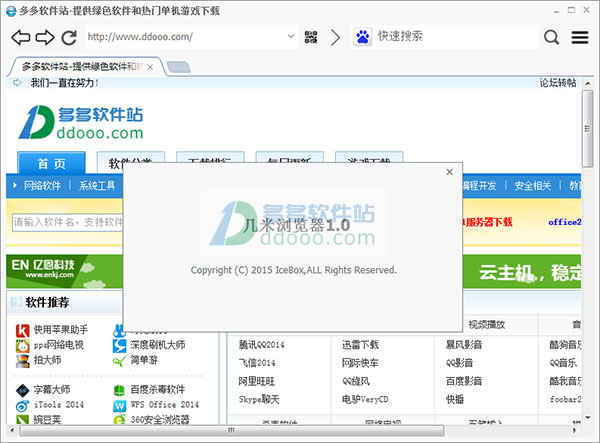Open the QR code icon beside the address bar
Viewport: 600px width, 443px height.
point(311,37)
